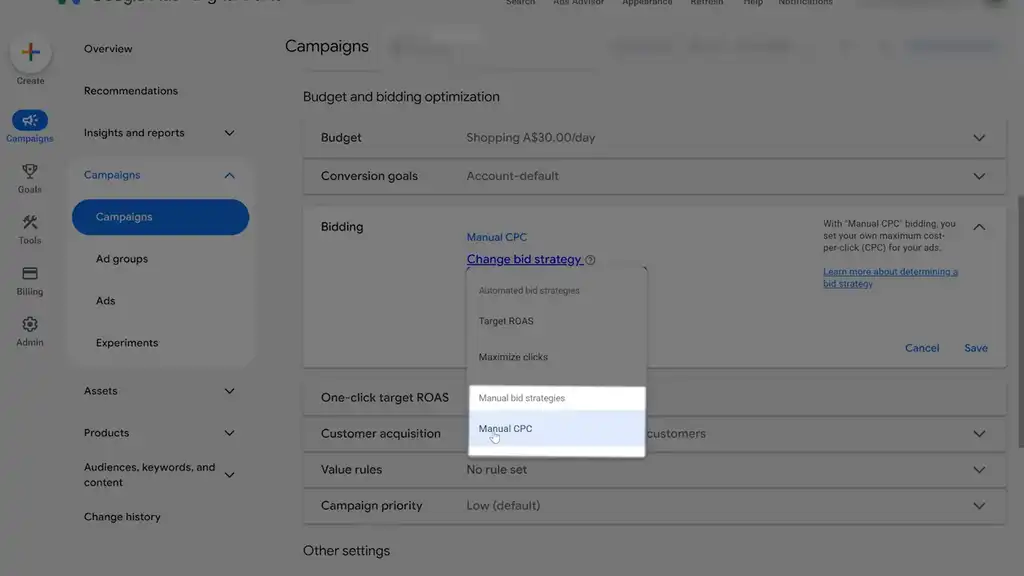Viewport: 1024px width, 576px height.
Task: Click the No rule set value
Action: point(496,470)
